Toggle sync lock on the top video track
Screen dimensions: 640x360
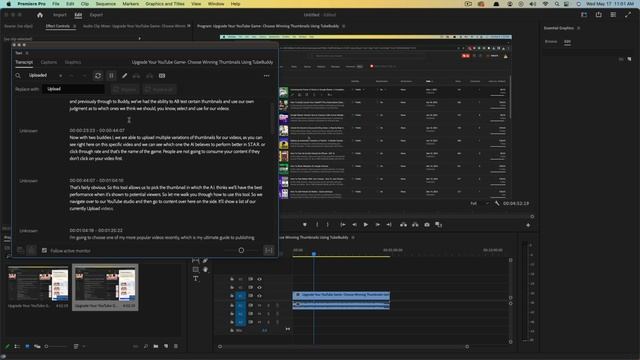(x=250, y=279)
